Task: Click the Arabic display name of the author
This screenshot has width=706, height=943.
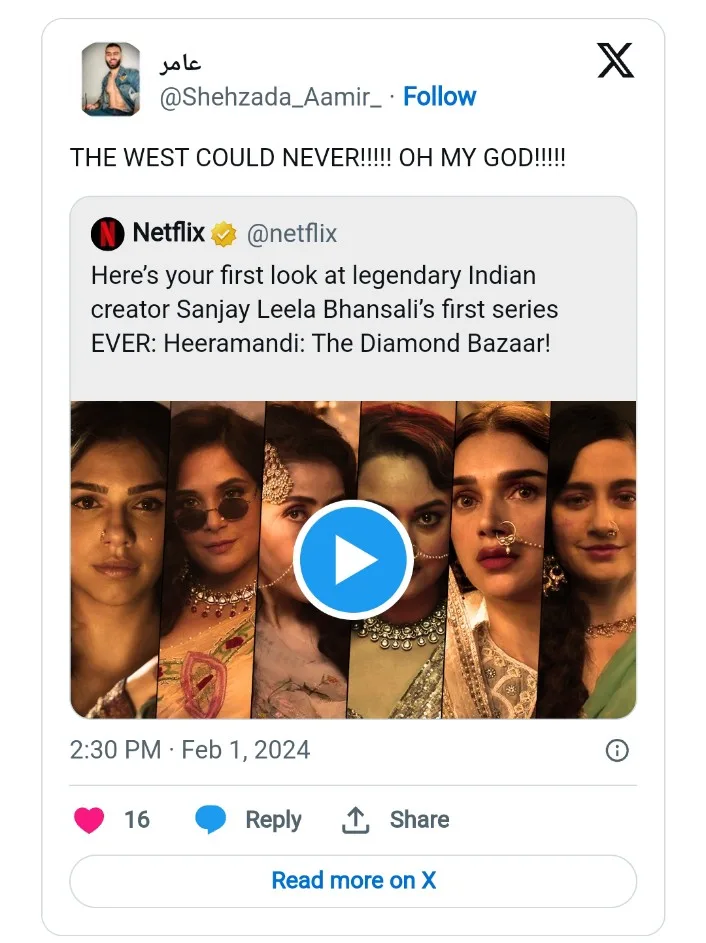Action: (180, 63)
